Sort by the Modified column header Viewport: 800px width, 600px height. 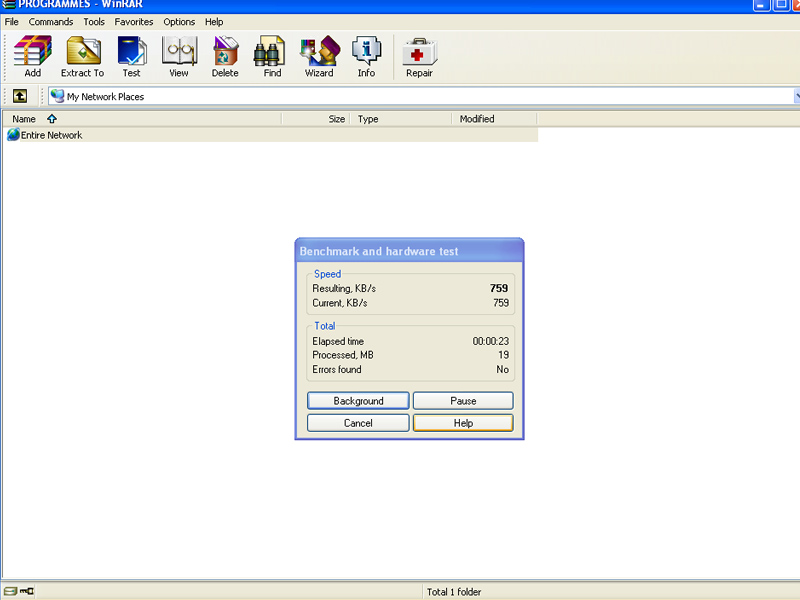point(494,119)
